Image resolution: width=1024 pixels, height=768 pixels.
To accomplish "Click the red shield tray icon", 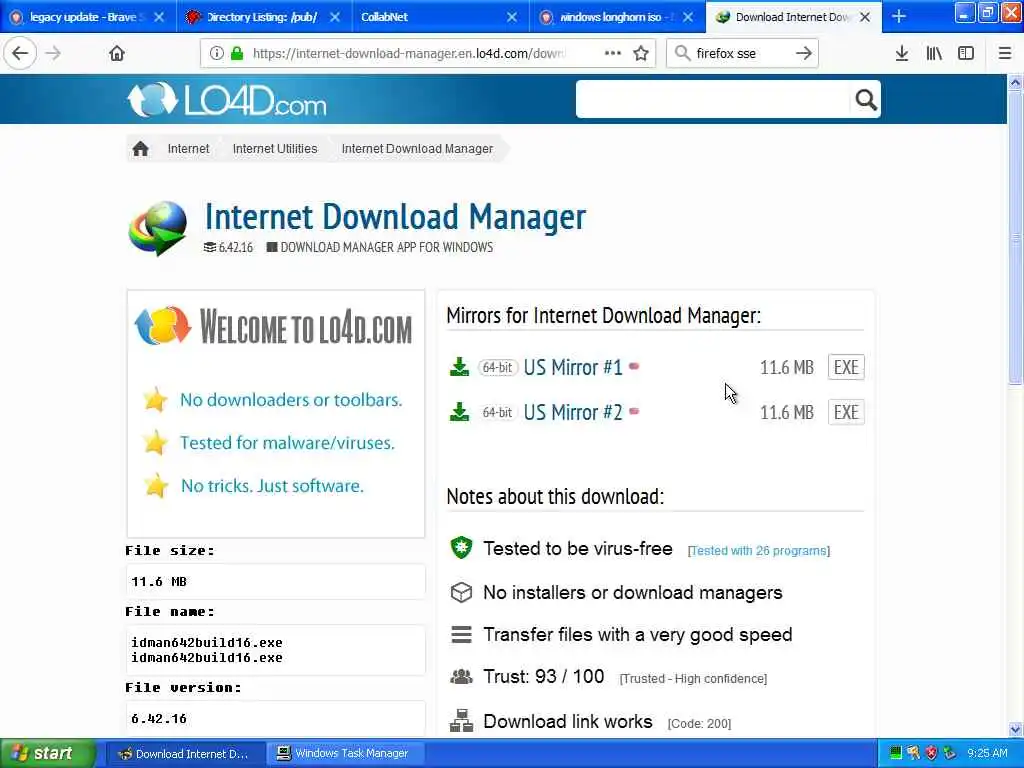I will click(931, 753).
